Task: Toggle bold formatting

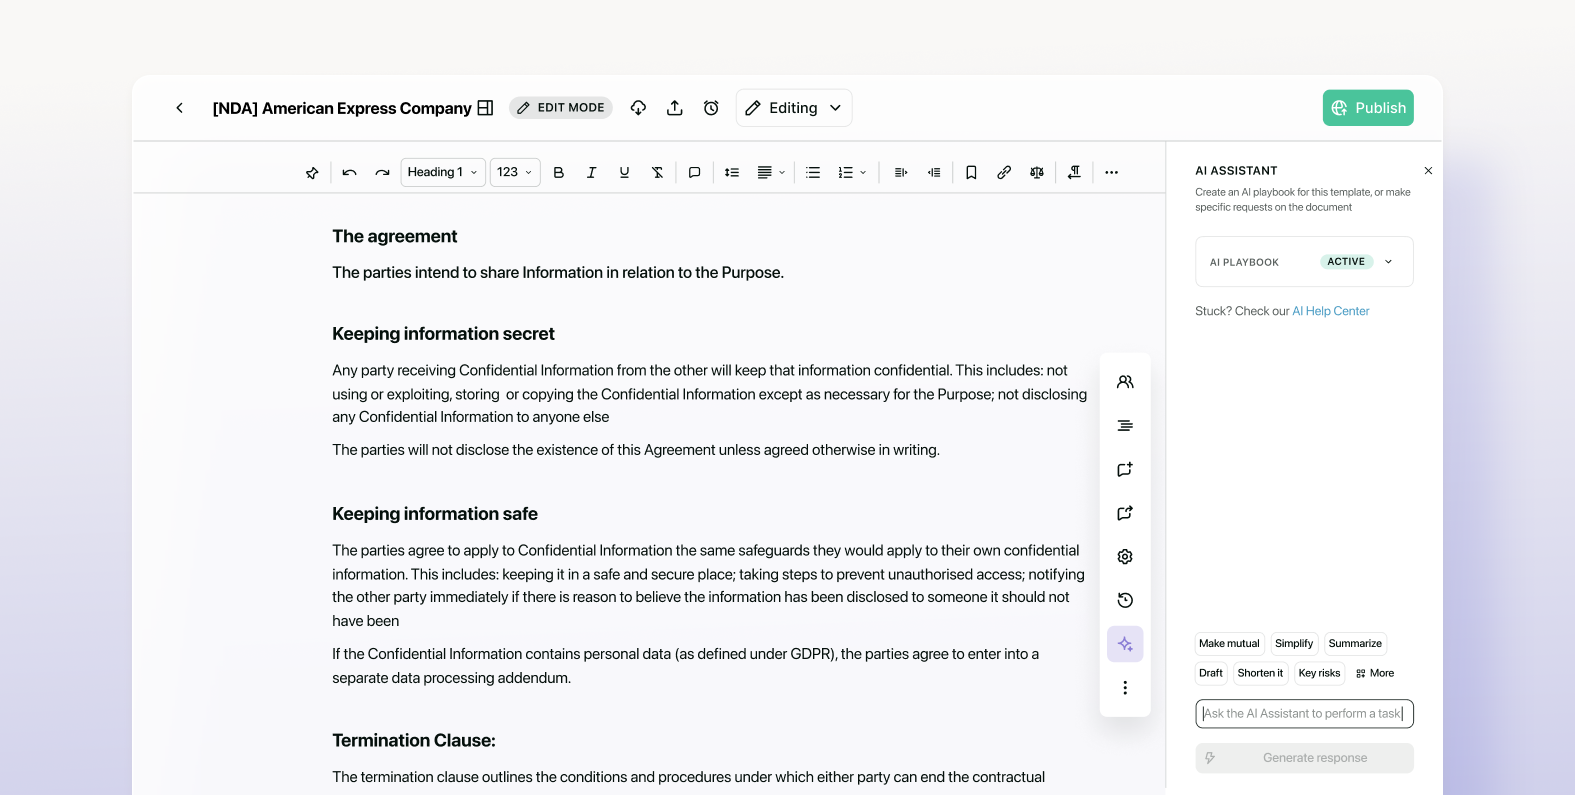Action: [559, 172]
